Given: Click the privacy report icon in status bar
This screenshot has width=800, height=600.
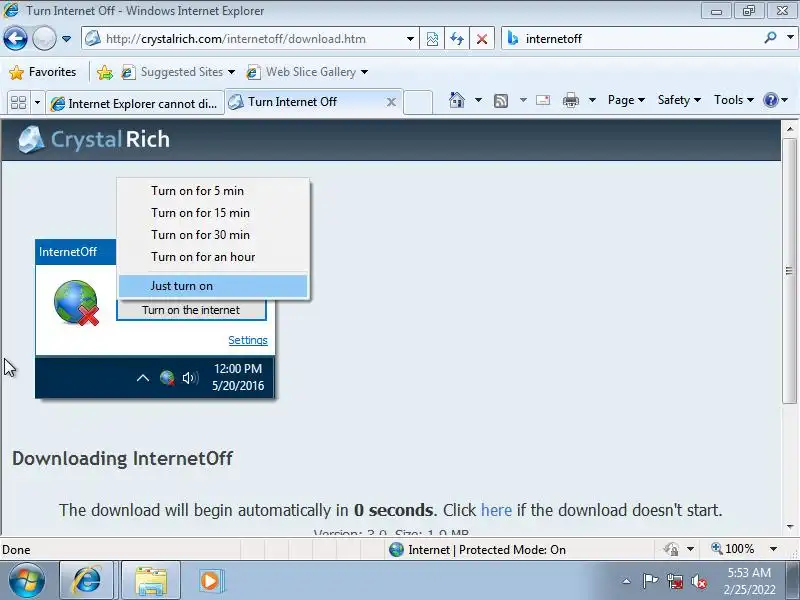Looking at the screenshot, I should click(x=671, y=549).
